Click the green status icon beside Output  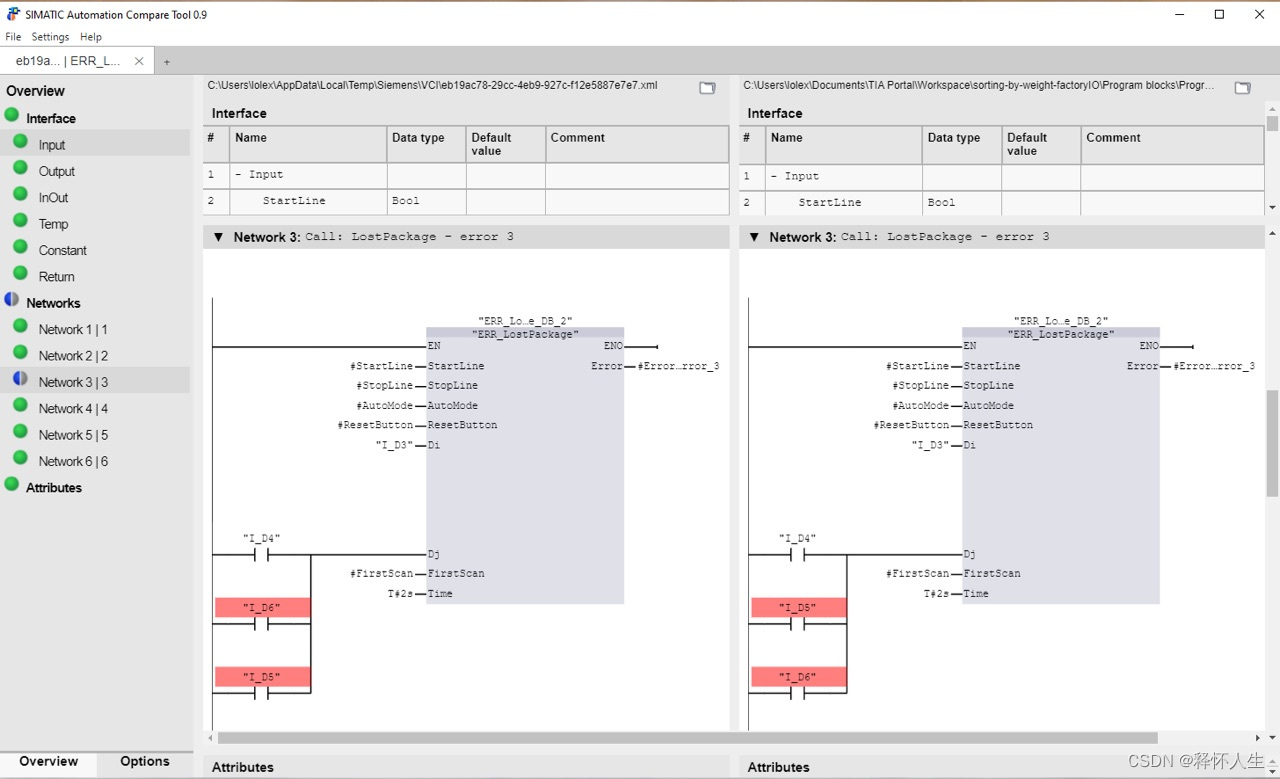pos(20,167)
